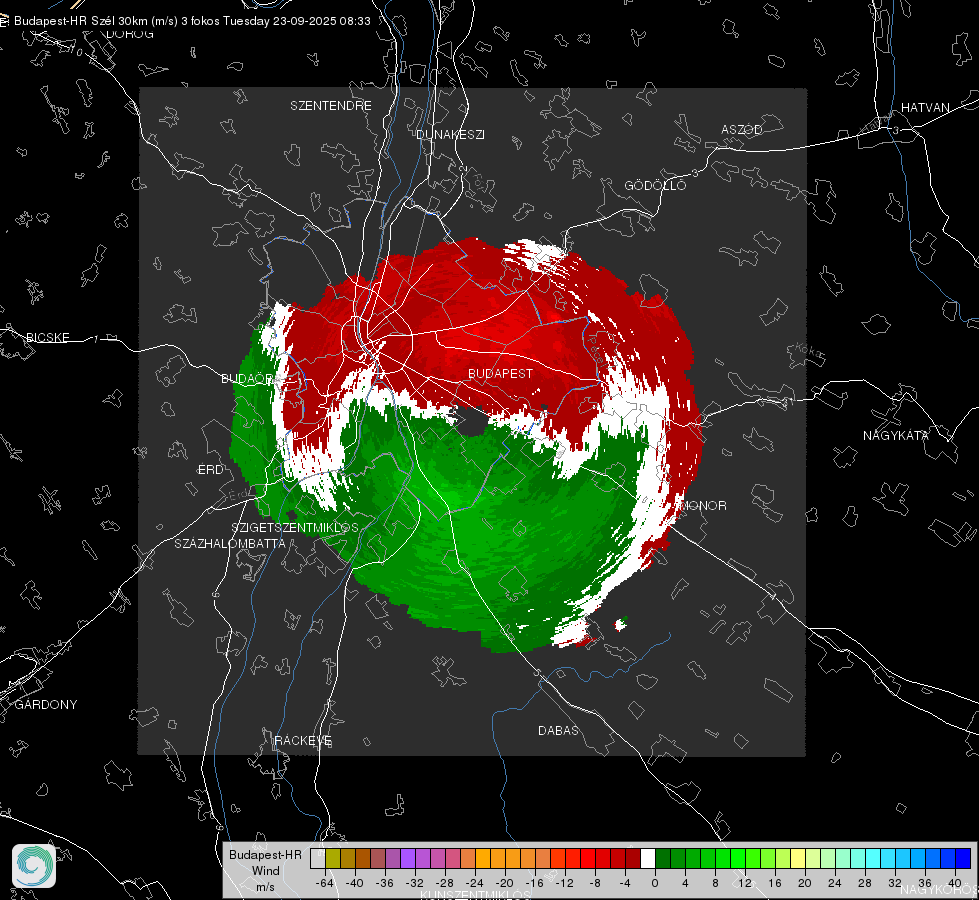This screenshot has height=900, width=979.
Task: Click the -36 value on the legend scale
Action: pos(385,883)
